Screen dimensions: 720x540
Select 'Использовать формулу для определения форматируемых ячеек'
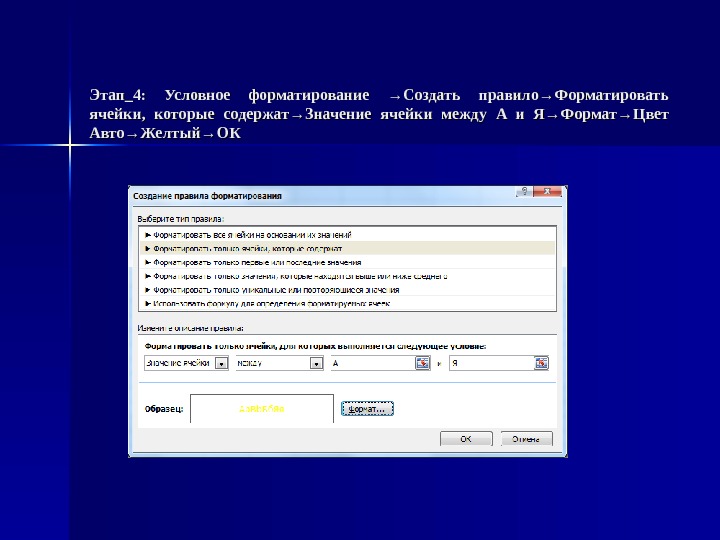pyautogui.click(x=347, y=303)
